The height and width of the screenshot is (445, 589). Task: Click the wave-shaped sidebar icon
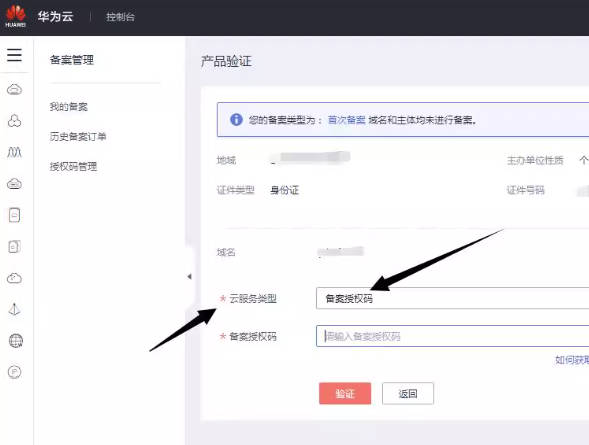pos(15,152)
